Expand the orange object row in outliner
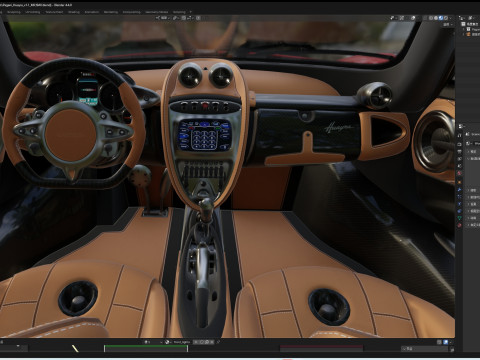The width and height of the screenshot is (480, 360). pos(463,34)
